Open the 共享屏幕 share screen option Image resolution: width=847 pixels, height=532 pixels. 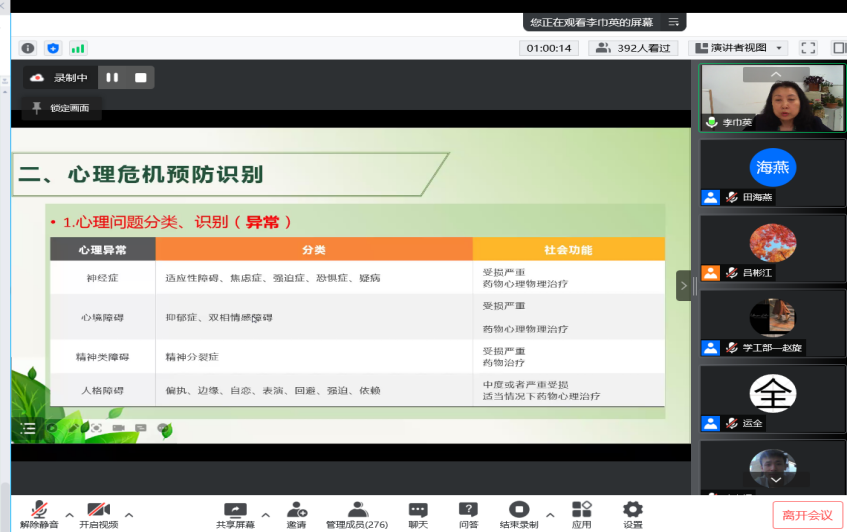point(235,515)
